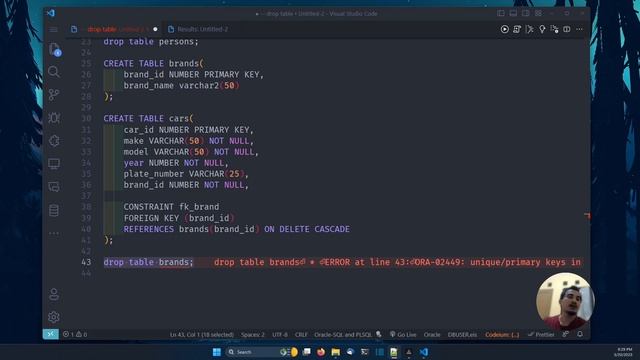The image size is (640, 360).
Task: Click the Run query play button
Action: click(x=504, y=29)
